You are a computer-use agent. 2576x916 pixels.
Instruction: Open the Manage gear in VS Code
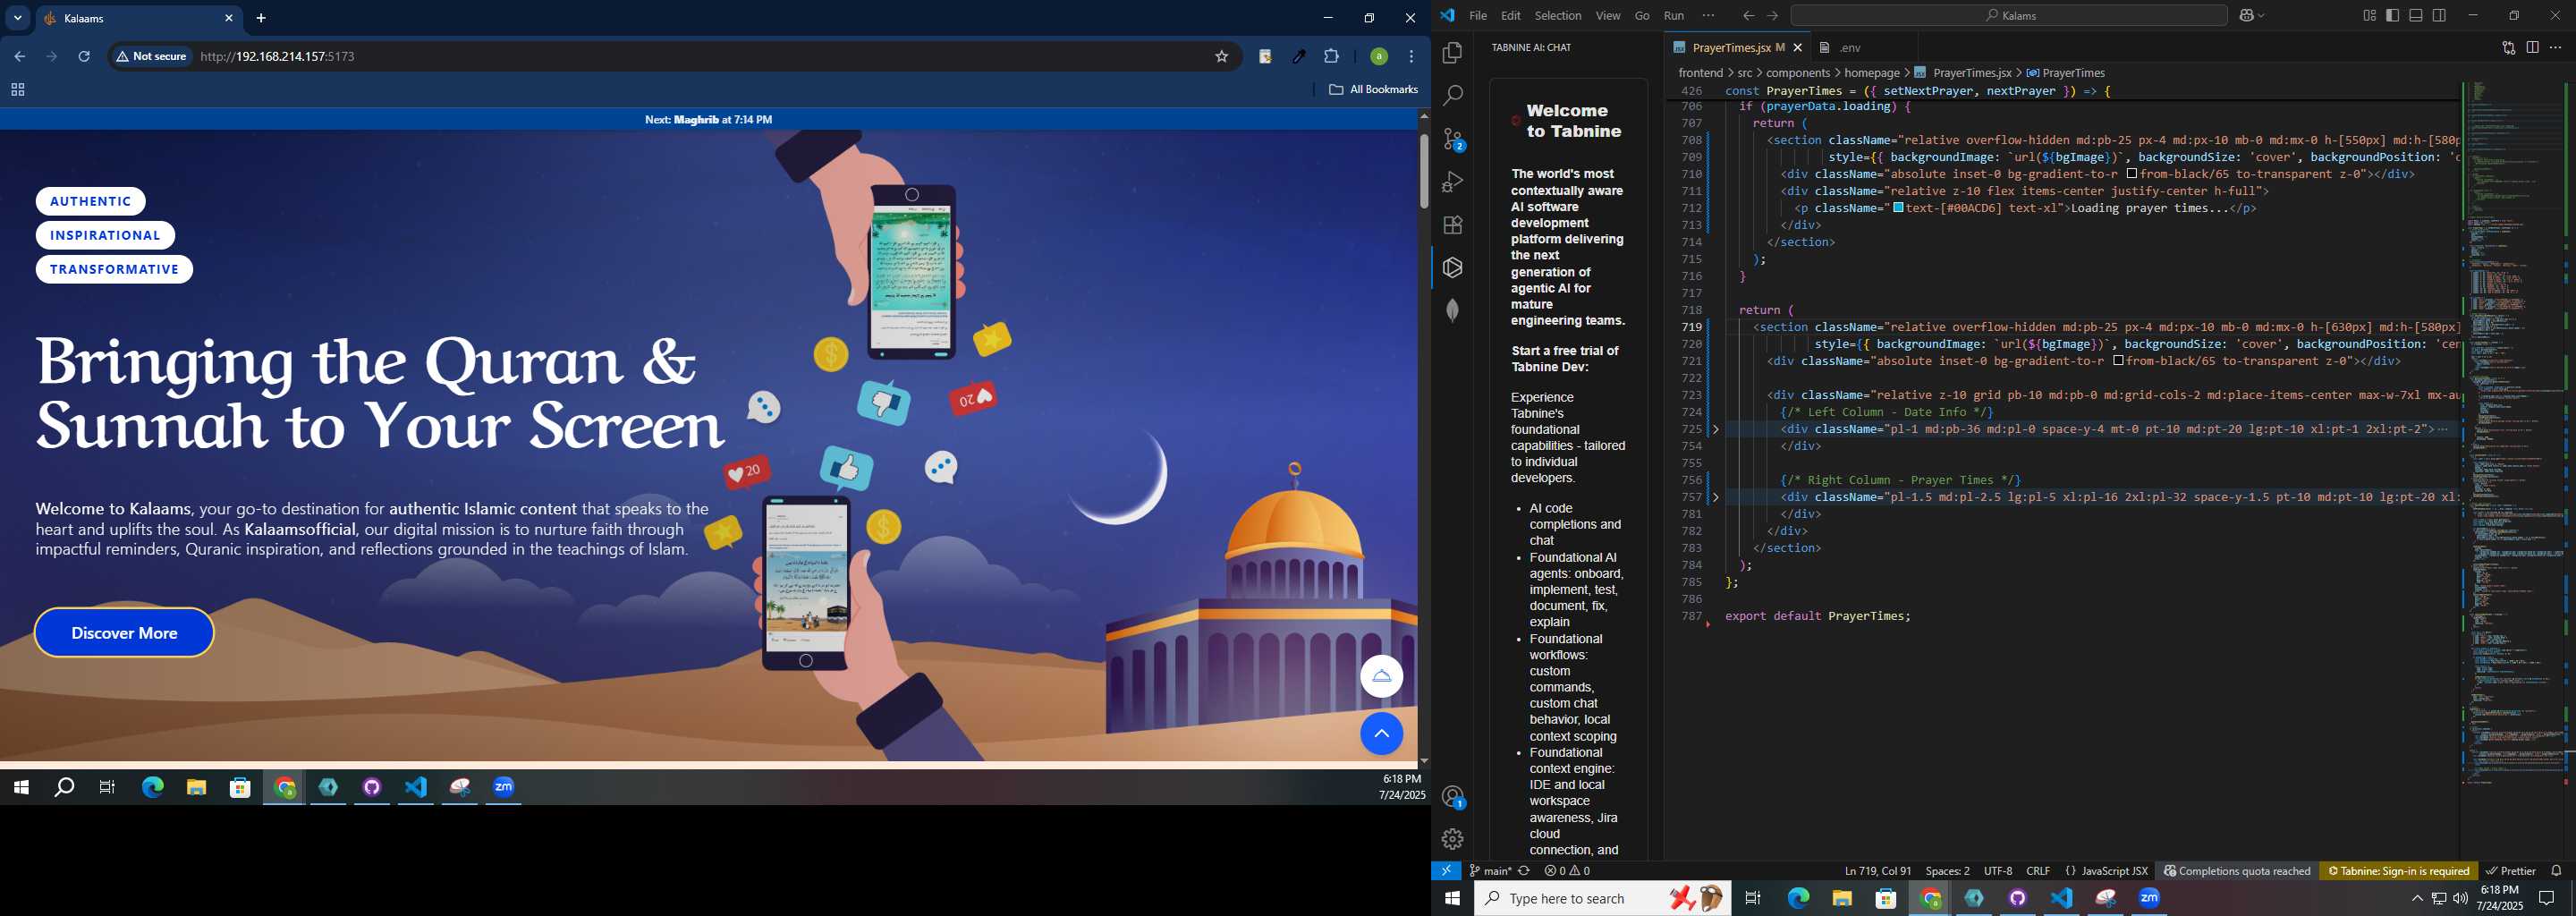(x=1453, y=839)
